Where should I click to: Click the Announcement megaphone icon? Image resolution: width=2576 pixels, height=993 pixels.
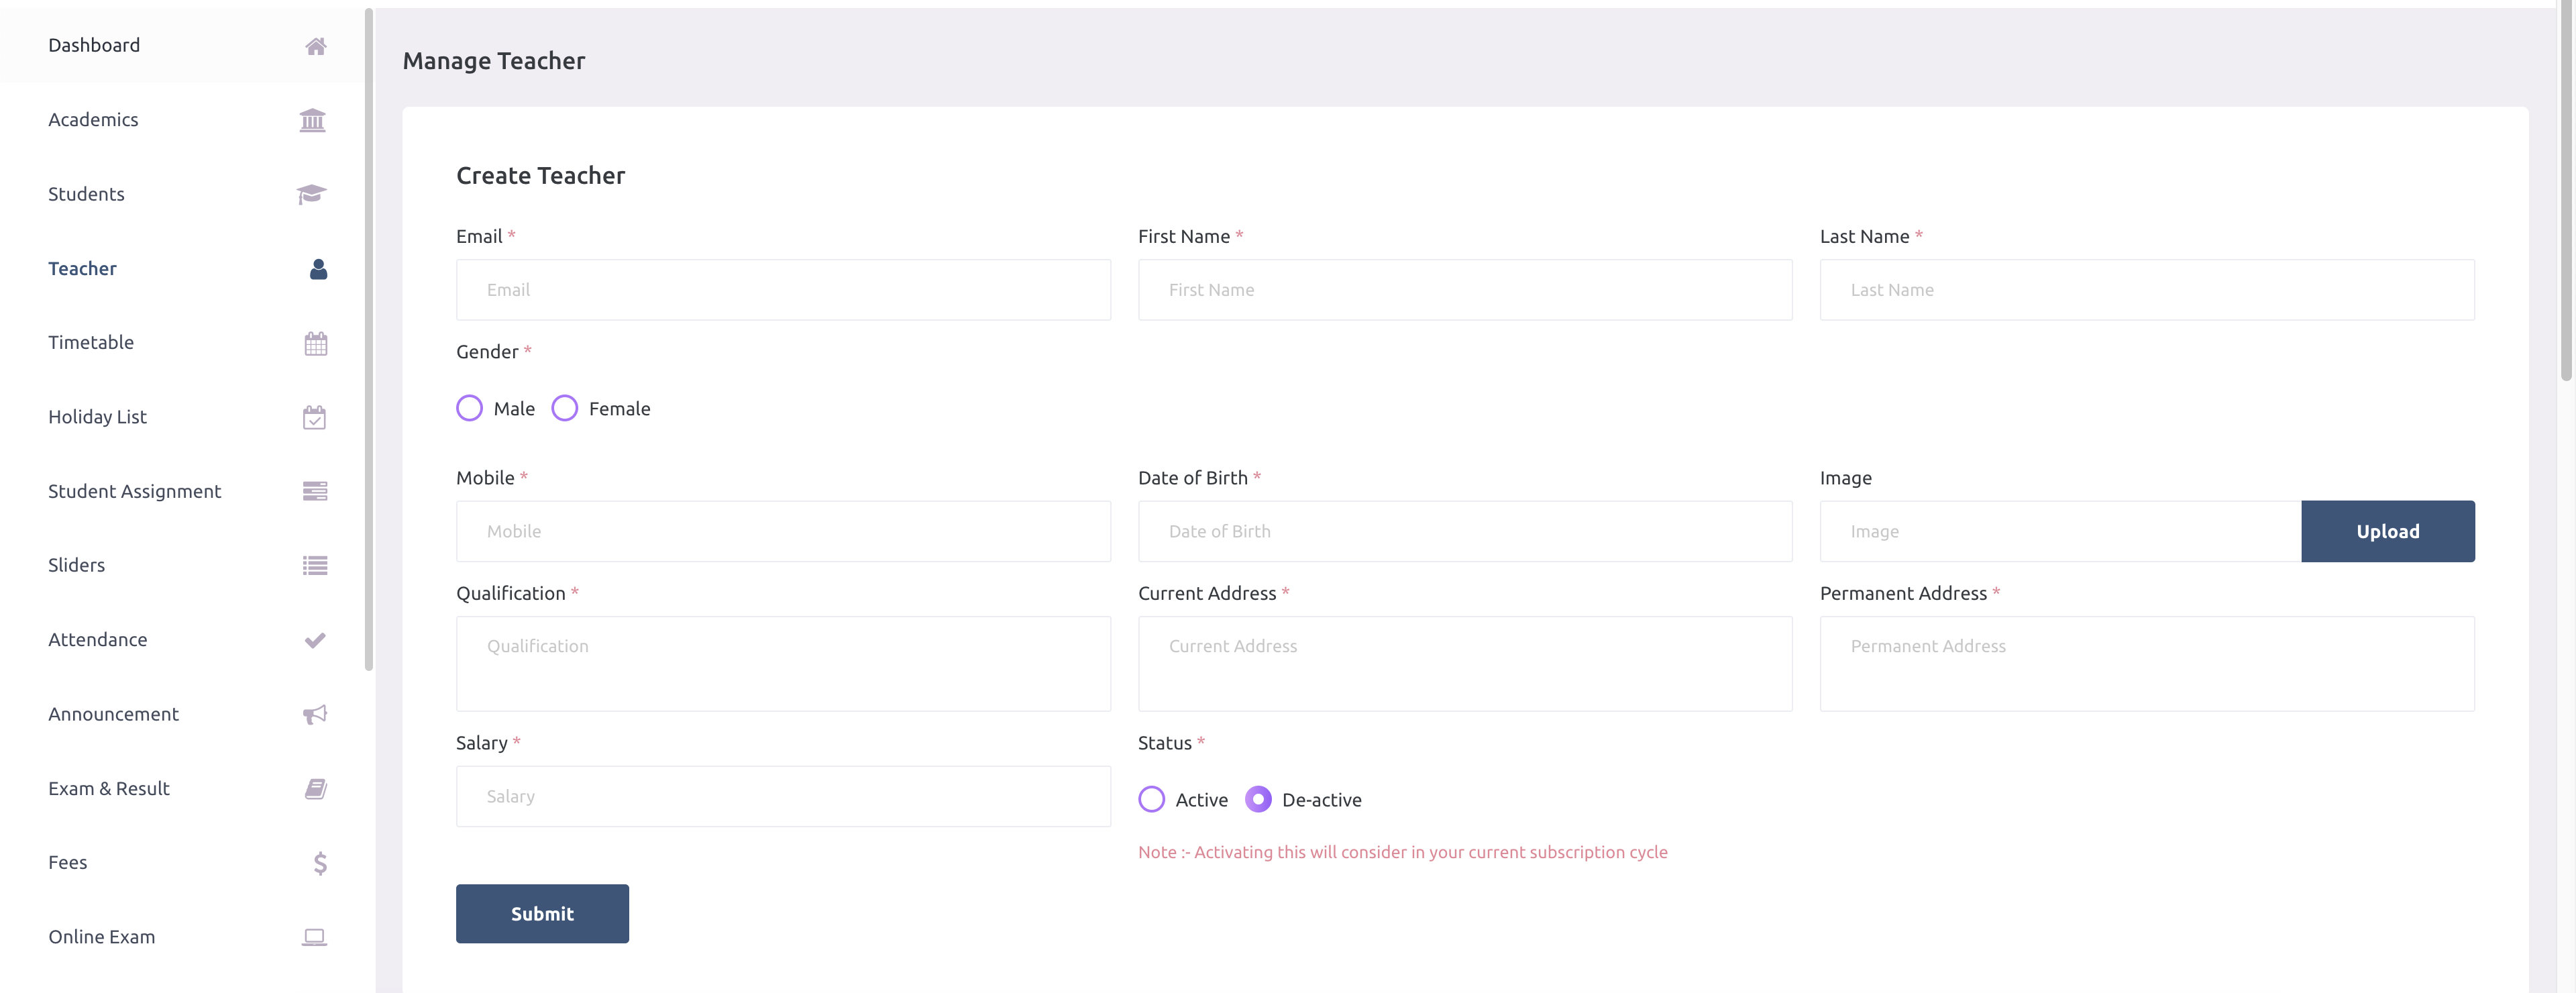tap(314, 714)
